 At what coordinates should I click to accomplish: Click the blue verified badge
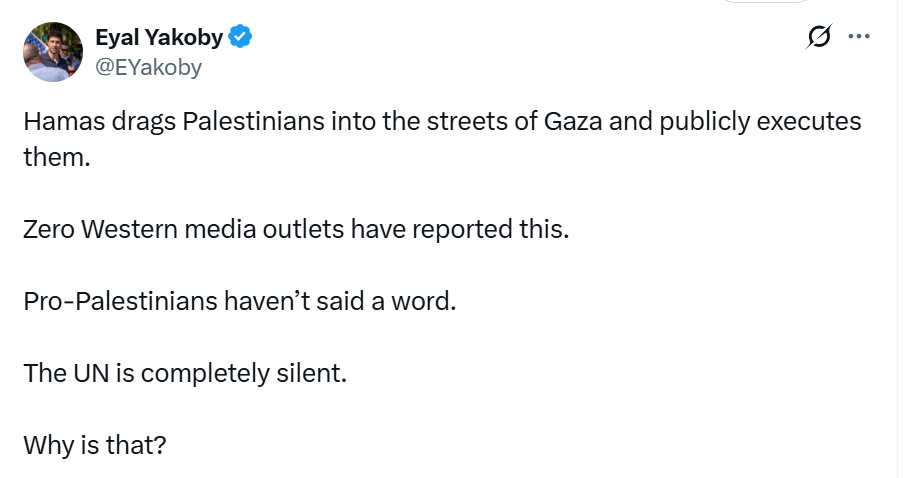pos(241,38)
